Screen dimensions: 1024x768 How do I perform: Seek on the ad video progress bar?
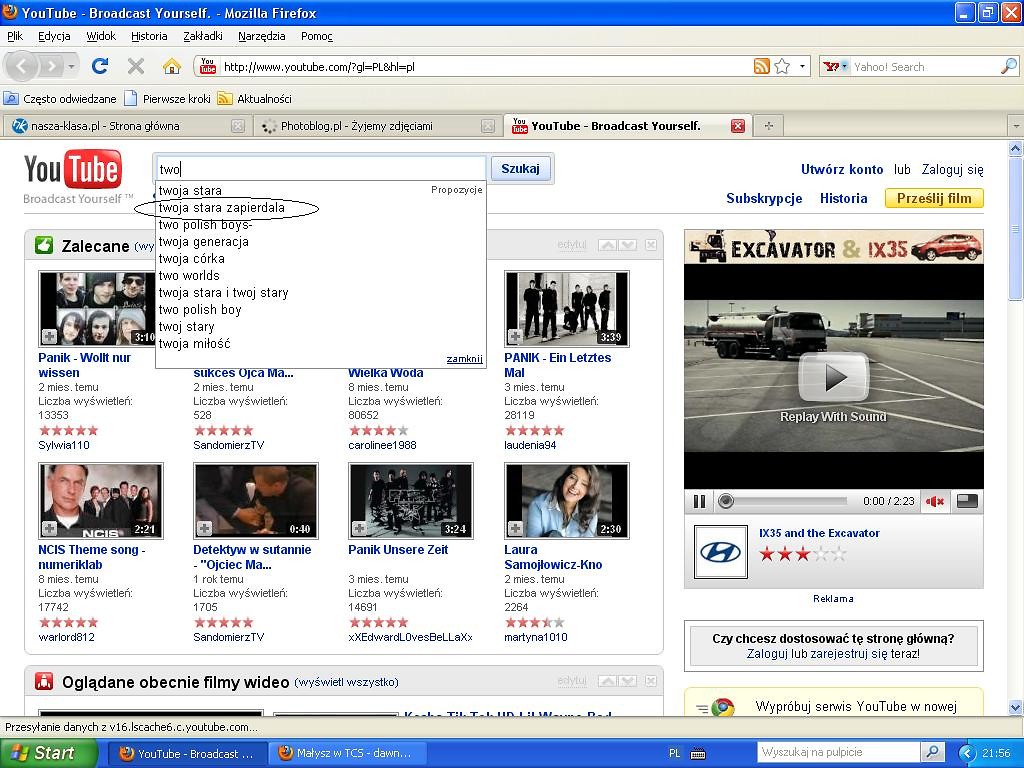[x=786, y=502]
